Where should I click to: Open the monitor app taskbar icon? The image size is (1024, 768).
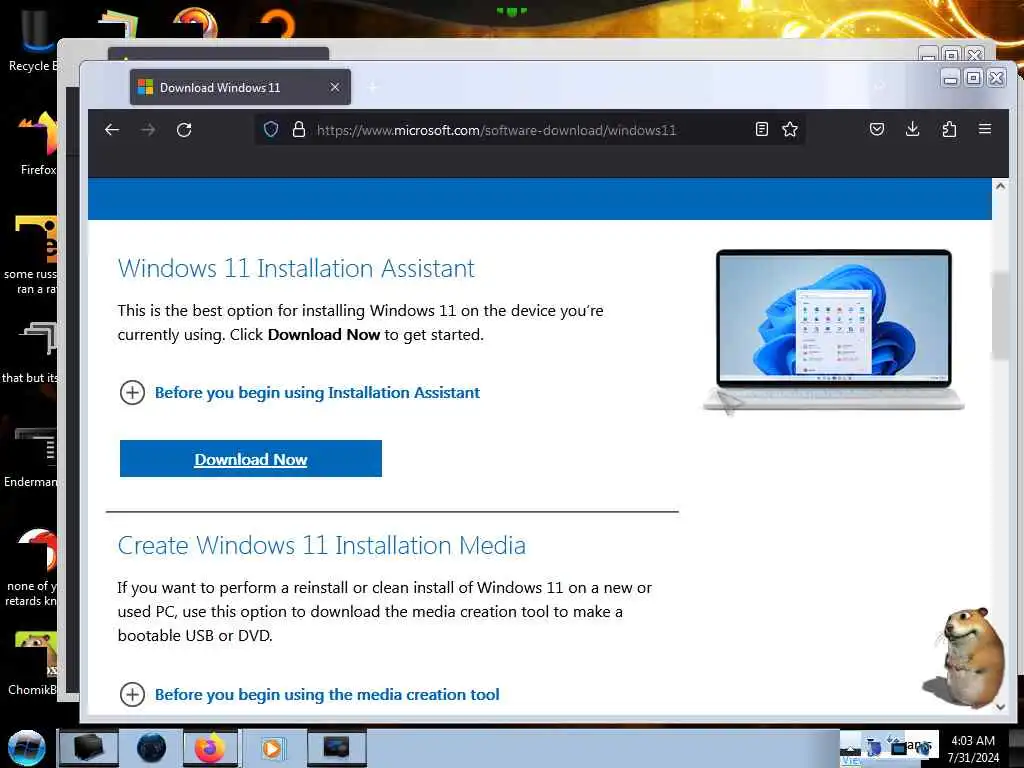coord(336,748)
